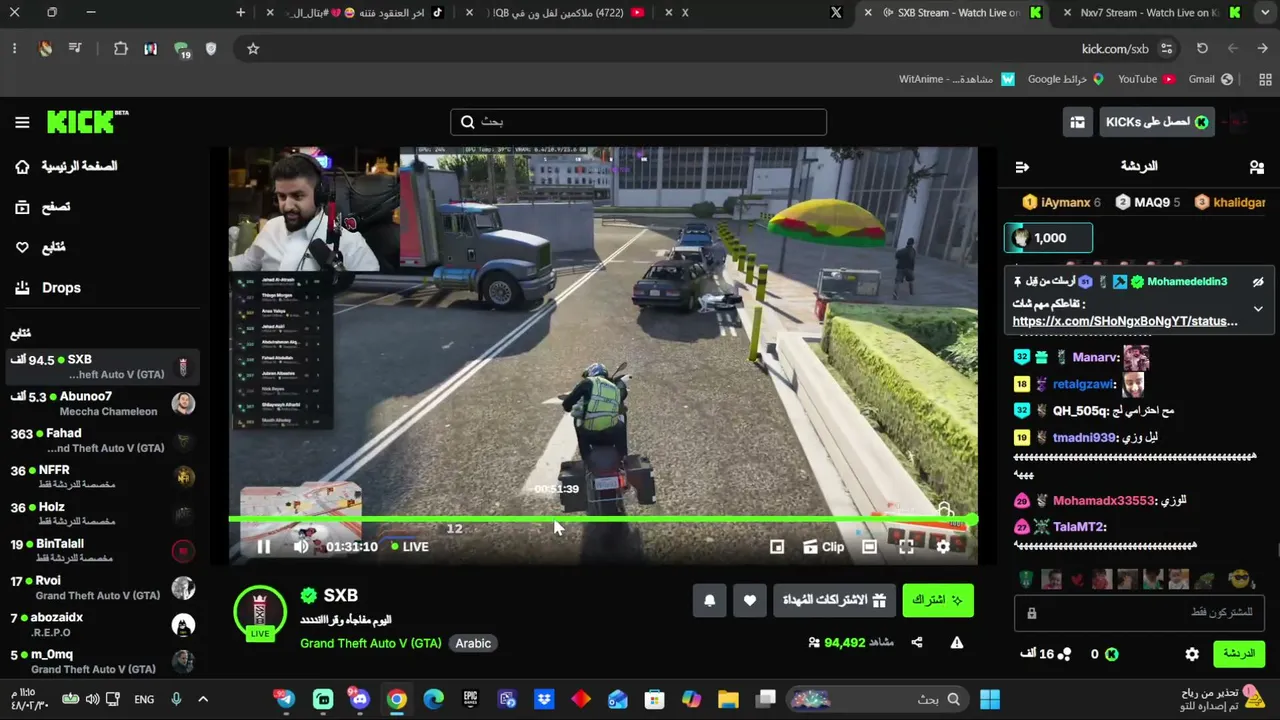
Task: Toggle theater mode in the player
Action: [869, 547]
